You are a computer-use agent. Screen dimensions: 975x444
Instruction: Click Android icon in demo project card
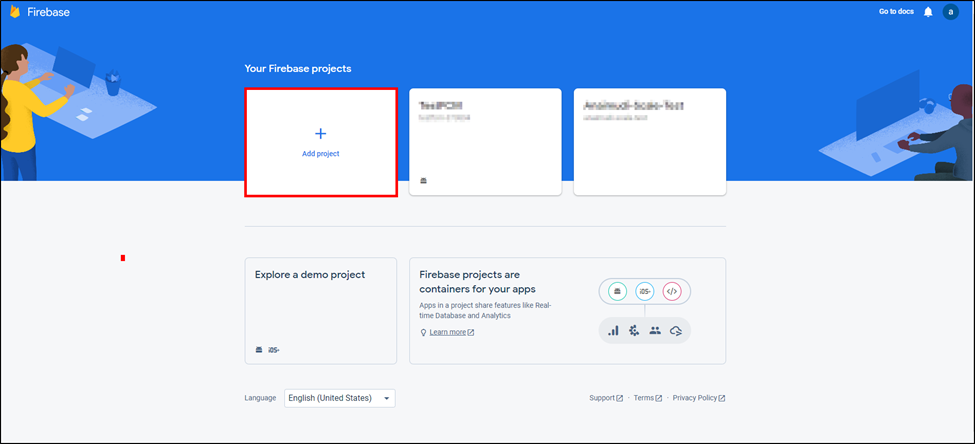pyautogui.click(x=259, y=349)
